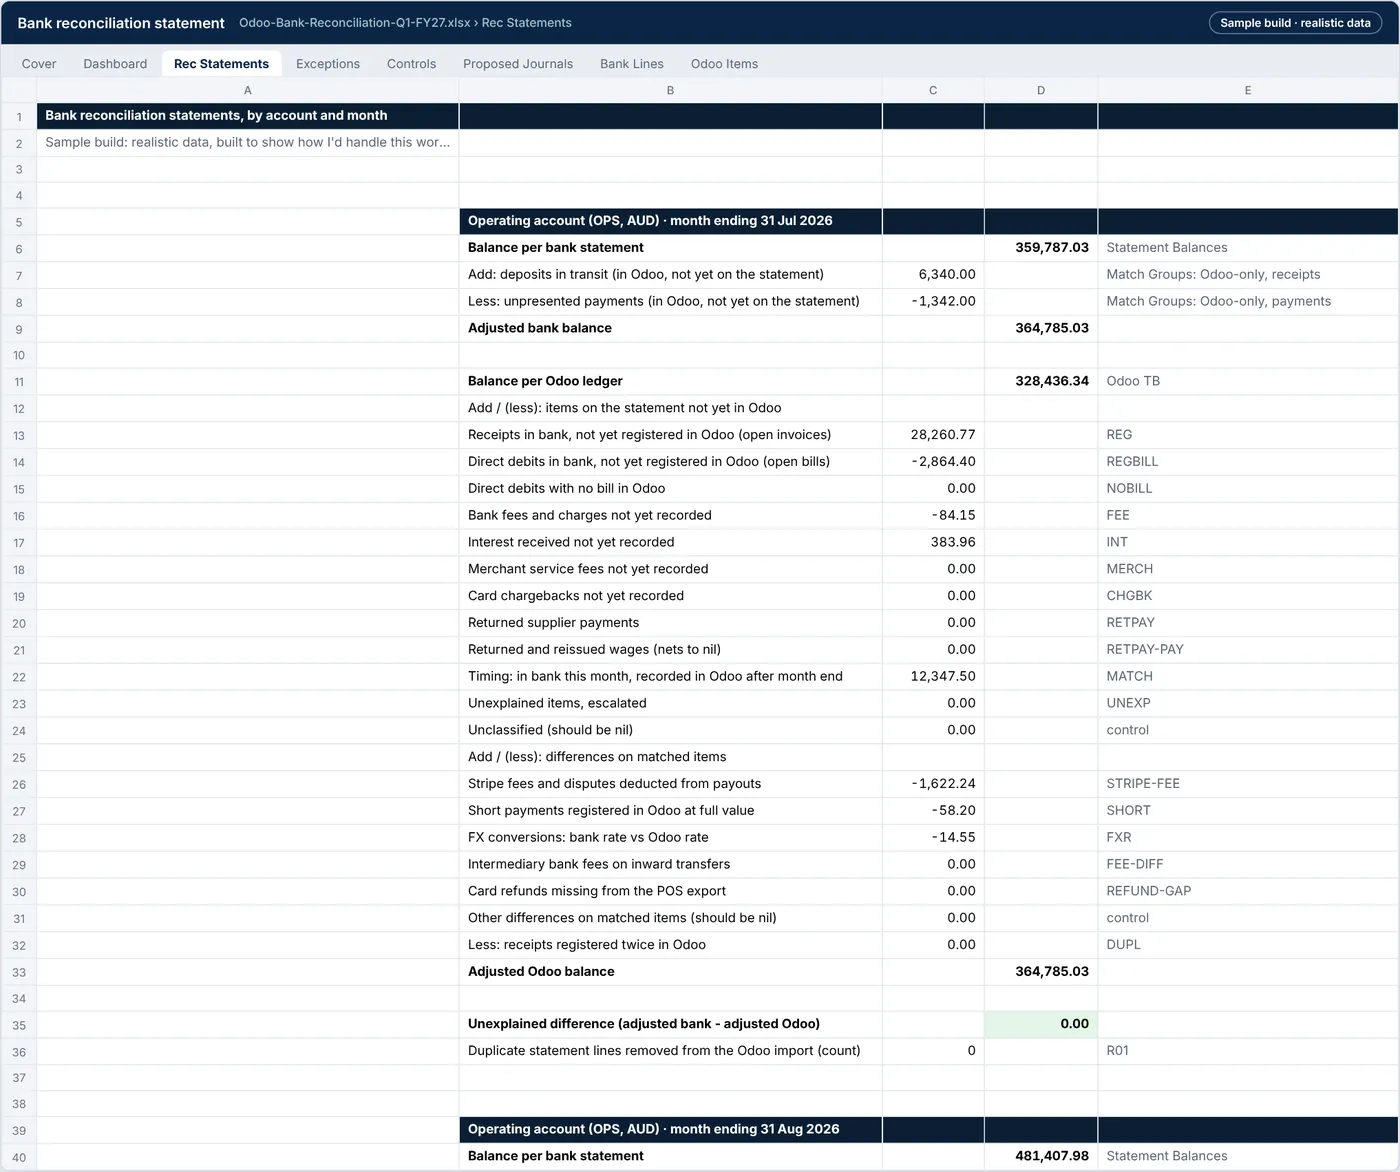Go to the Controls tab
The height and width of the screenshot is (1172, 1400).
tap(411, 64)
